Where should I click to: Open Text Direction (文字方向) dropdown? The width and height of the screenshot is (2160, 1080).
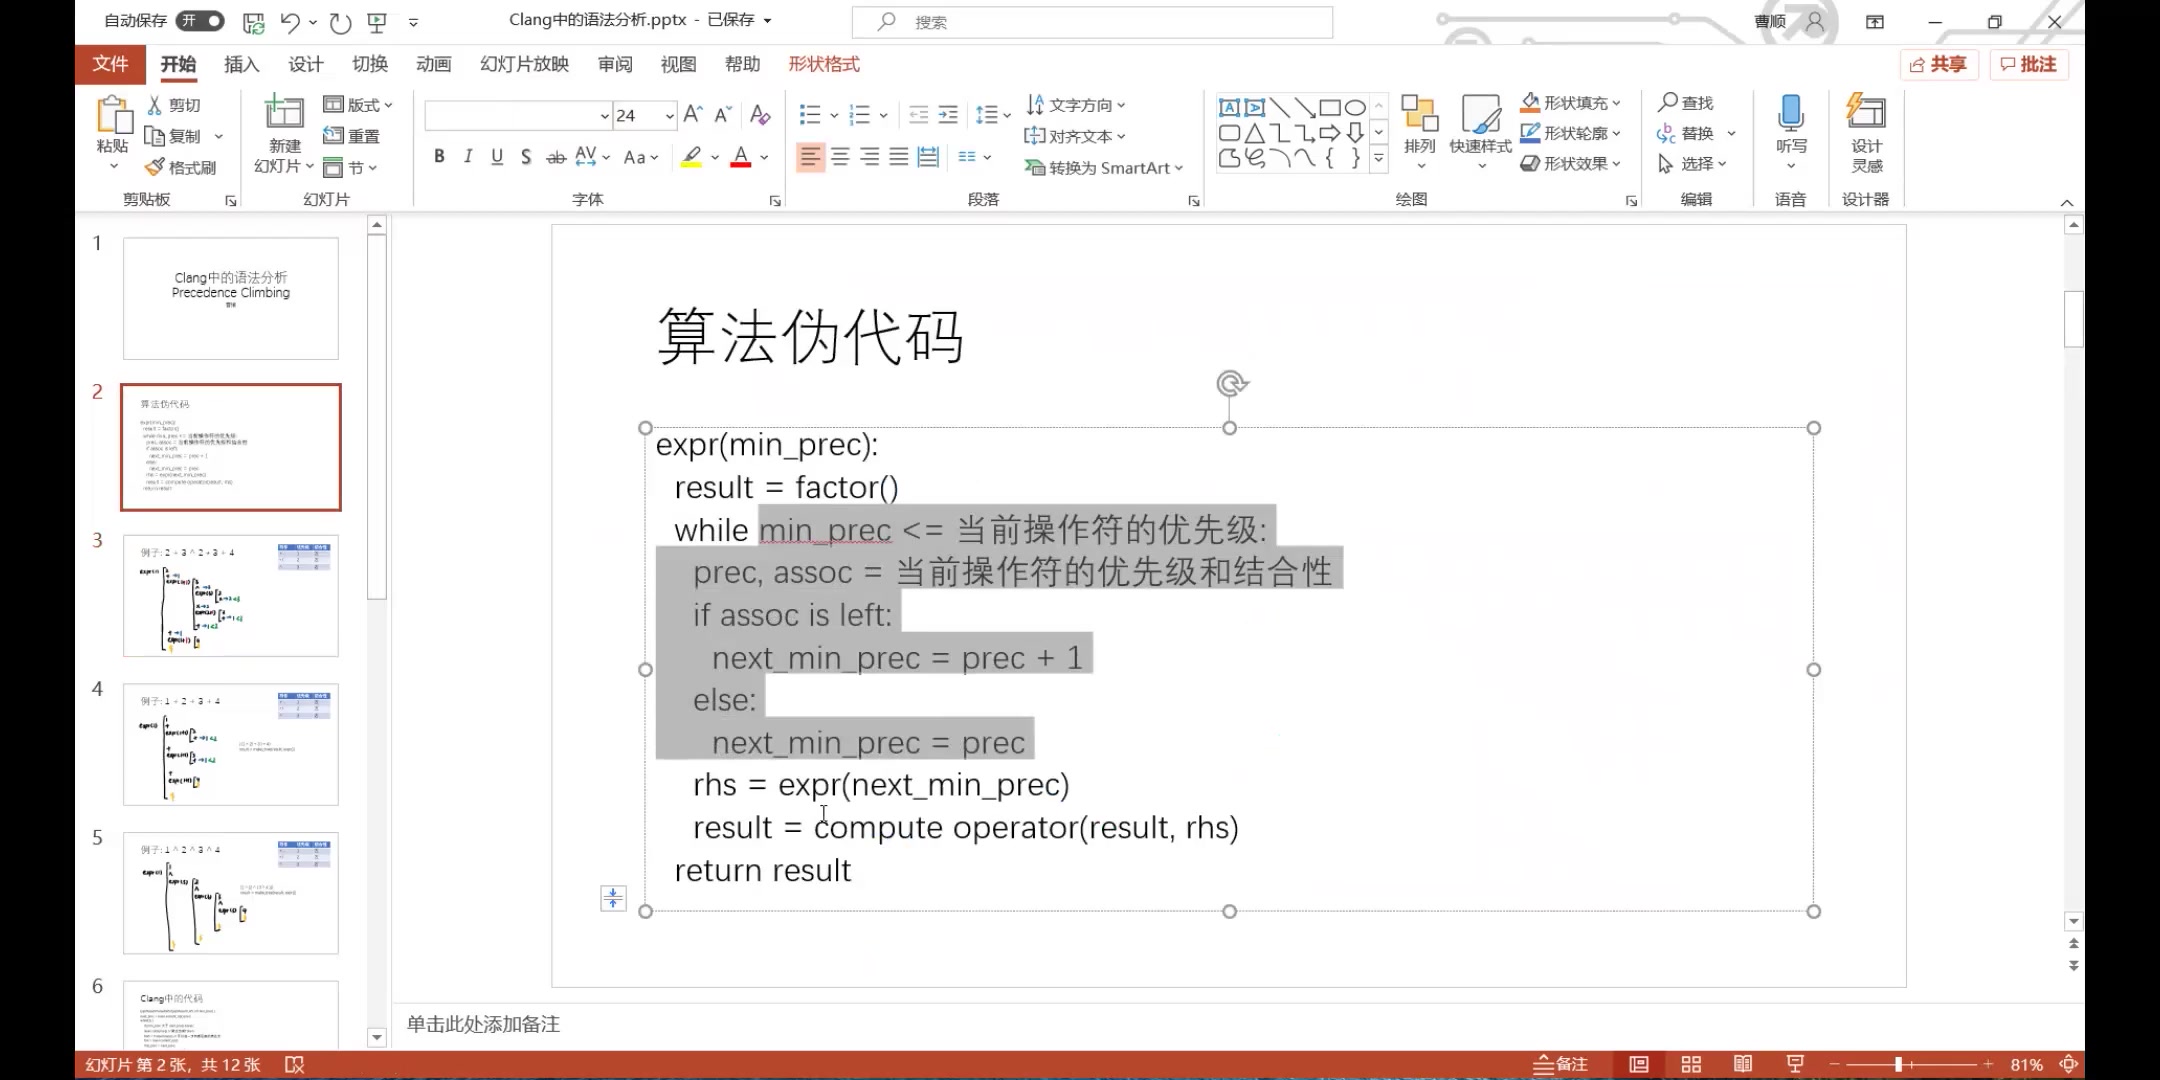[1076, 104]
